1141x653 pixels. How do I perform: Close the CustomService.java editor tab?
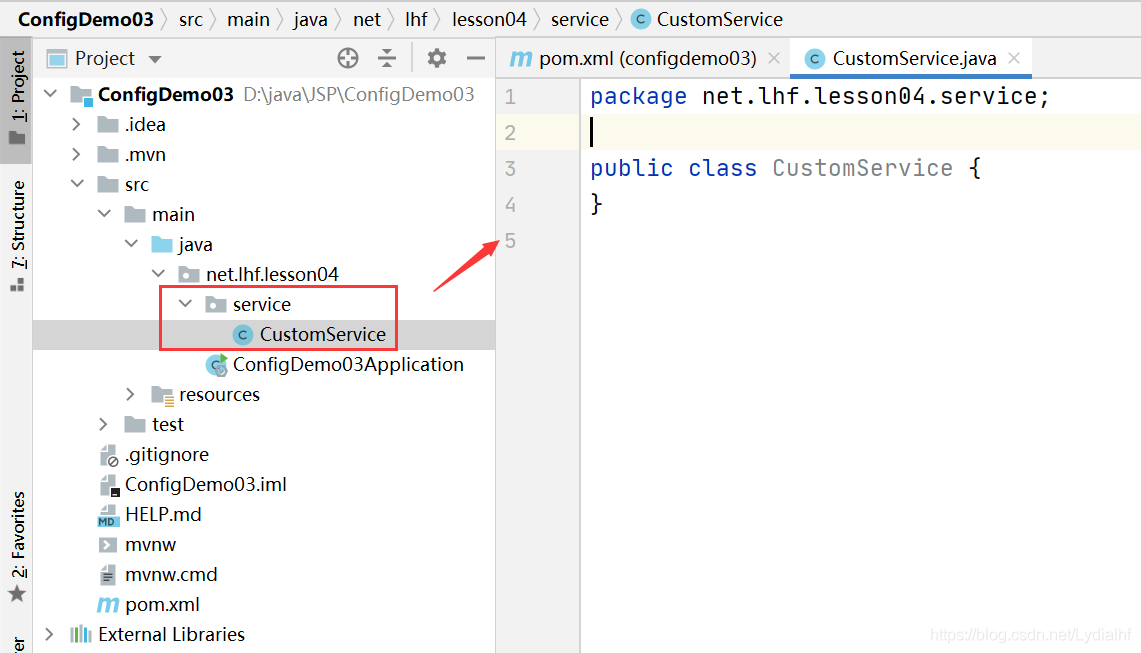click(x=1014, y=58)
